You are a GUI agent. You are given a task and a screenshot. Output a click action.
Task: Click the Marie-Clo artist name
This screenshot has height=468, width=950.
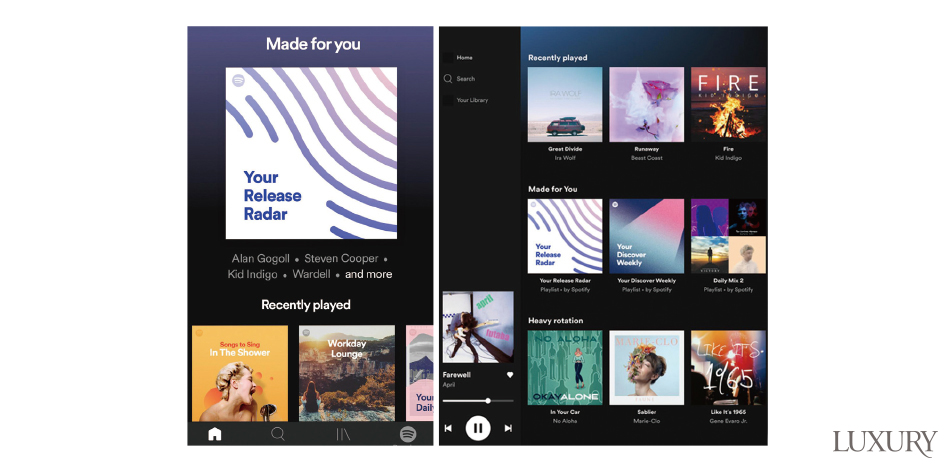click(646, 421)
